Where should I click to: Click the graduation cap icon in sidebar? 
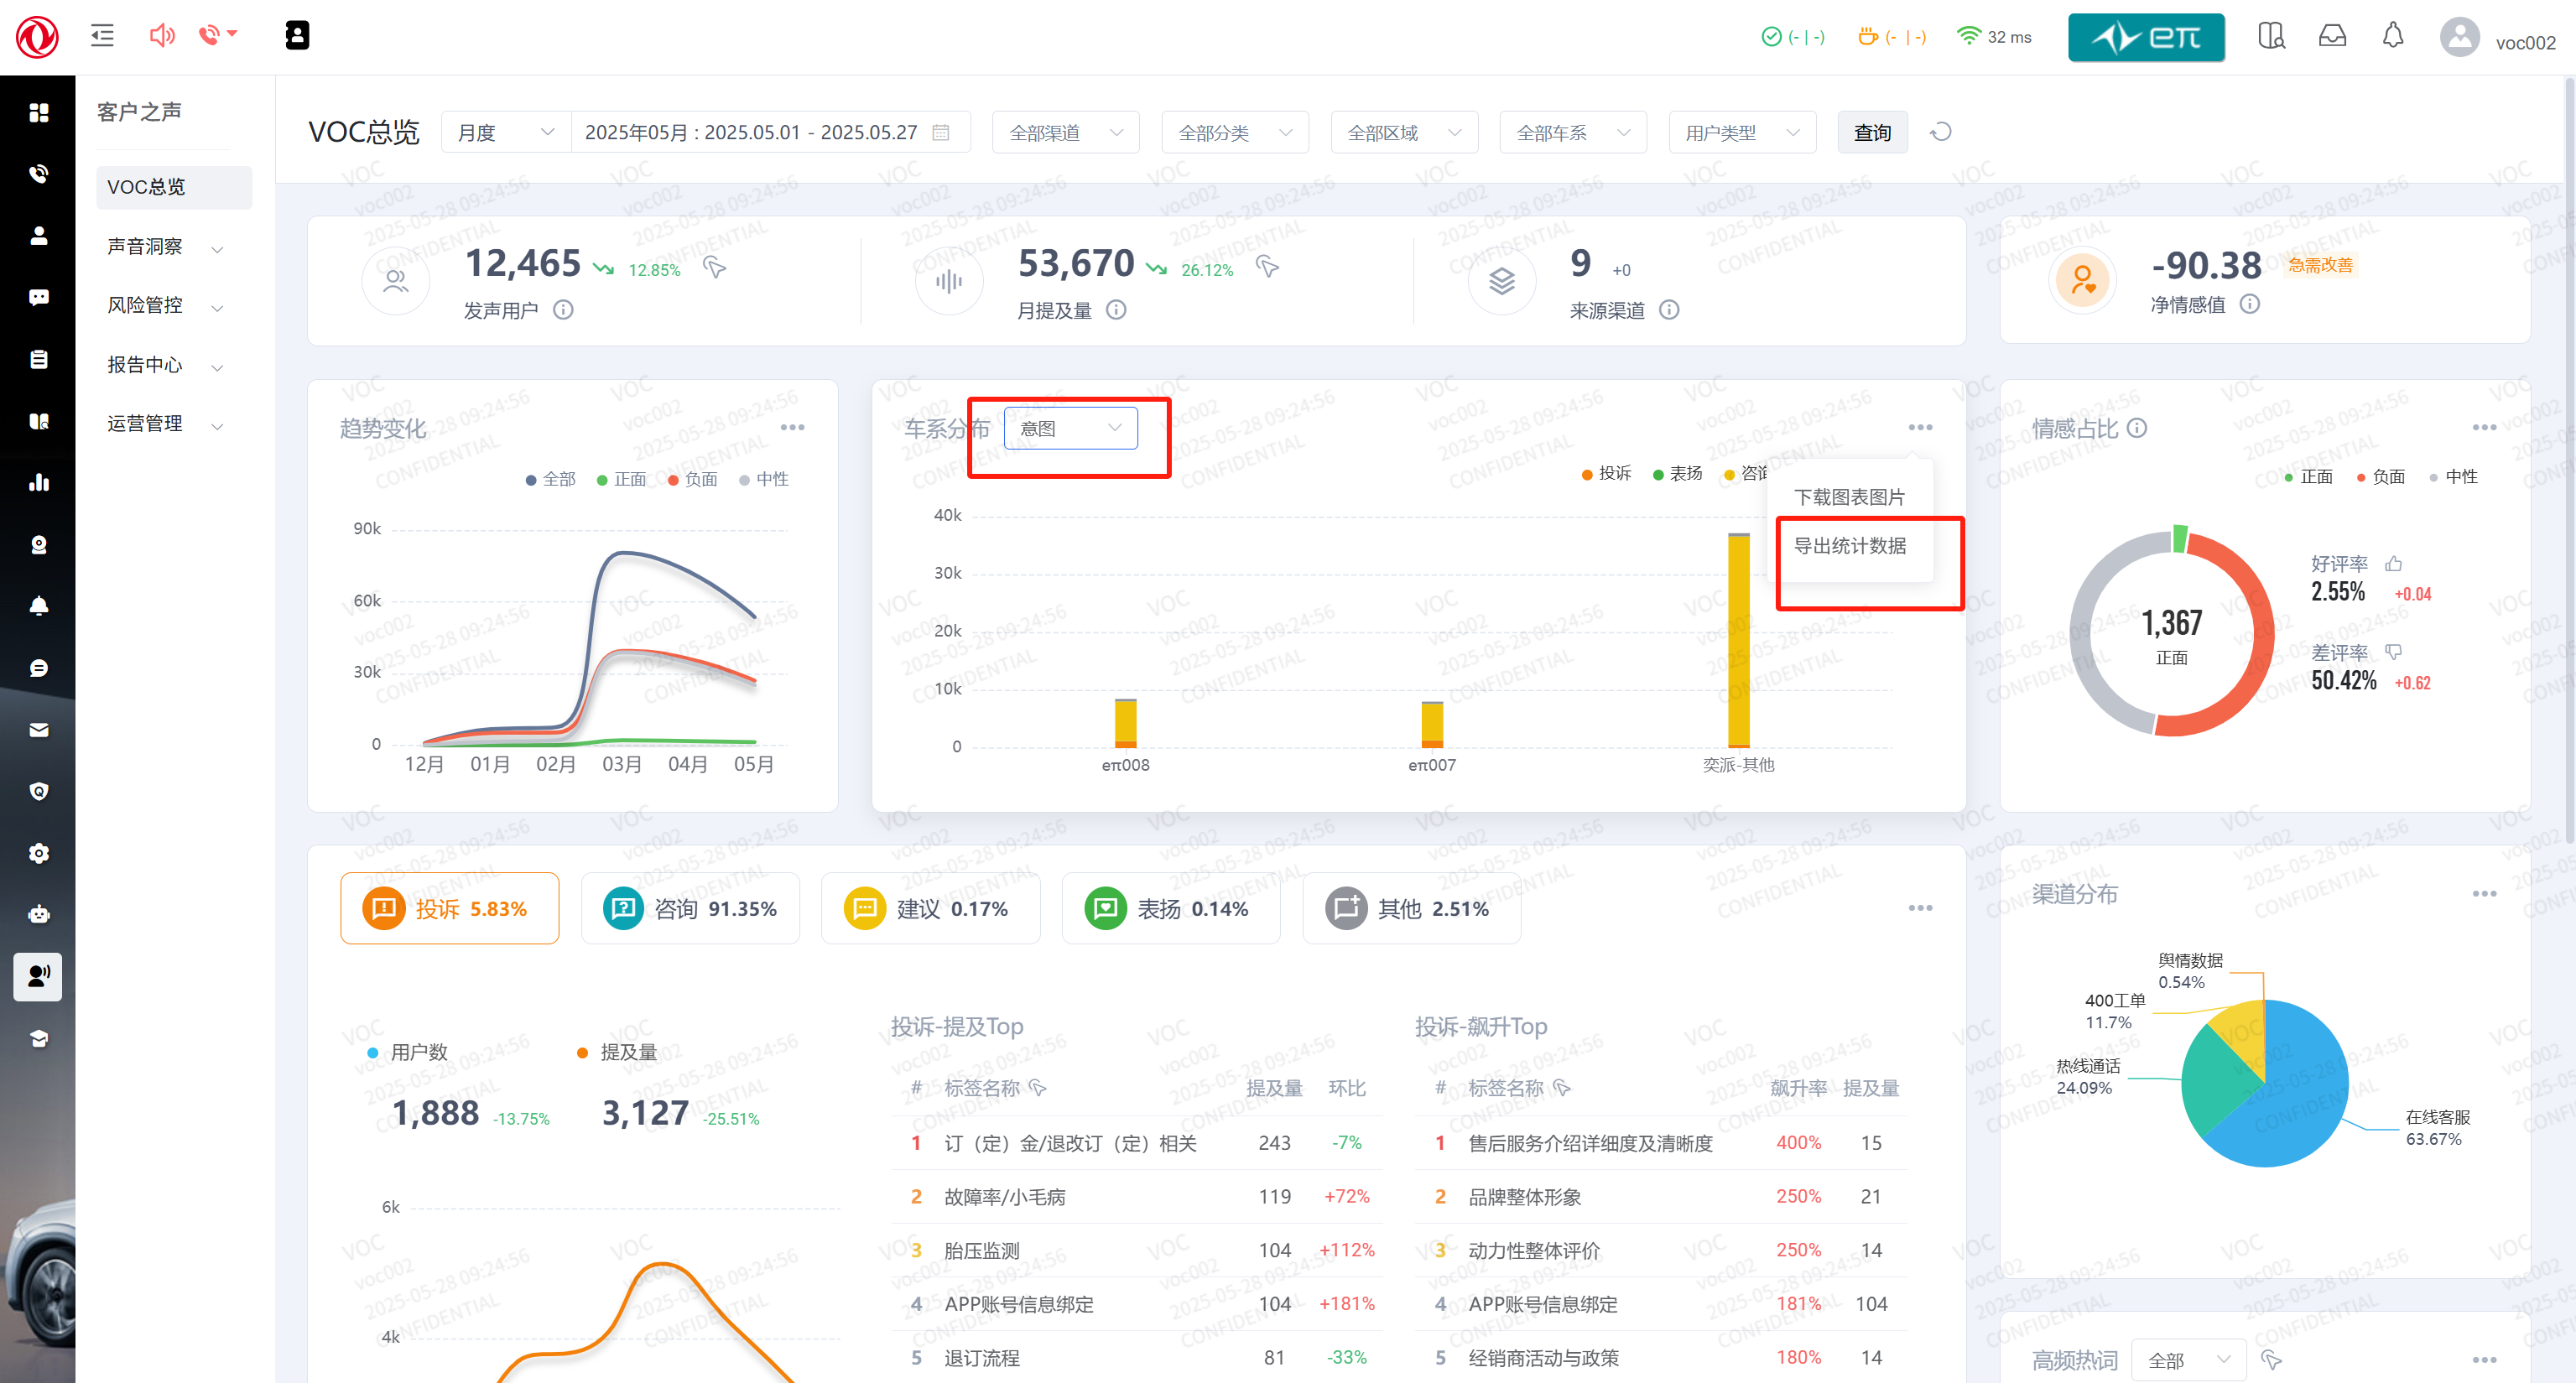click(38, 1038)
